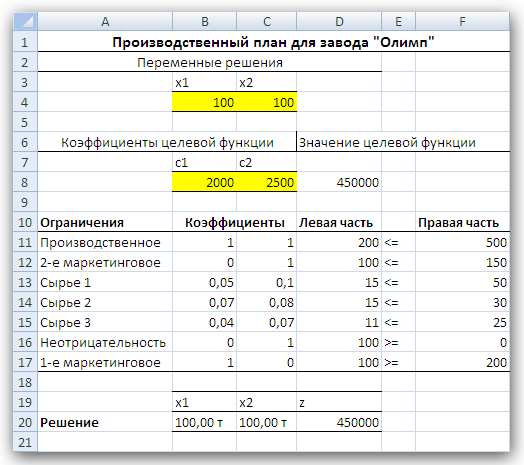Select right-part value 150
Viewport: 524px width, 465px height.
pos(463,262)
